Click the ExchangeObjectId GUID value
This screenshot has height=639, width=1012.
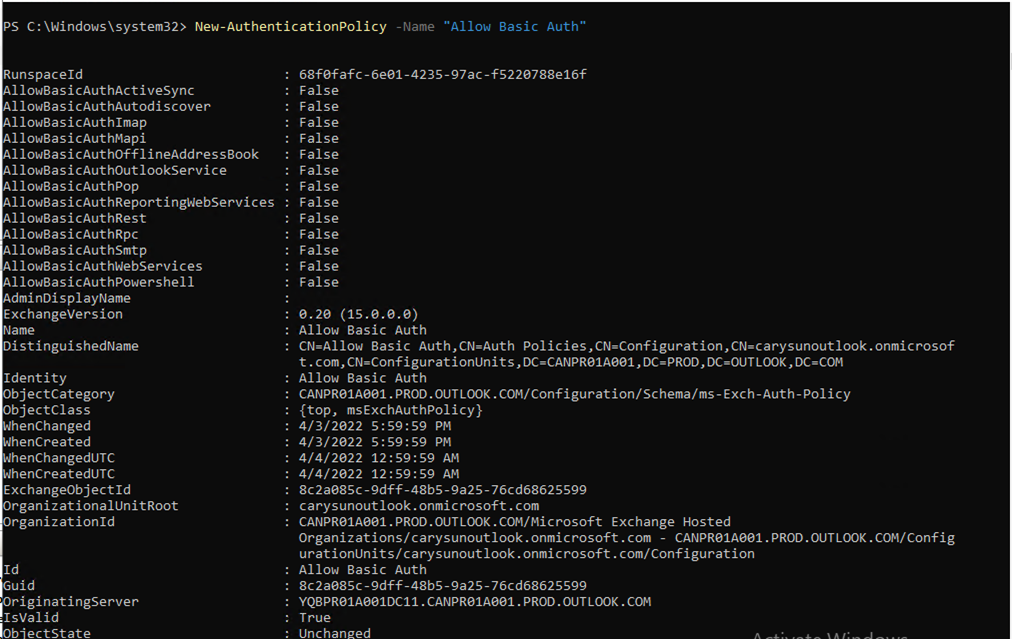tap(442, 491)
